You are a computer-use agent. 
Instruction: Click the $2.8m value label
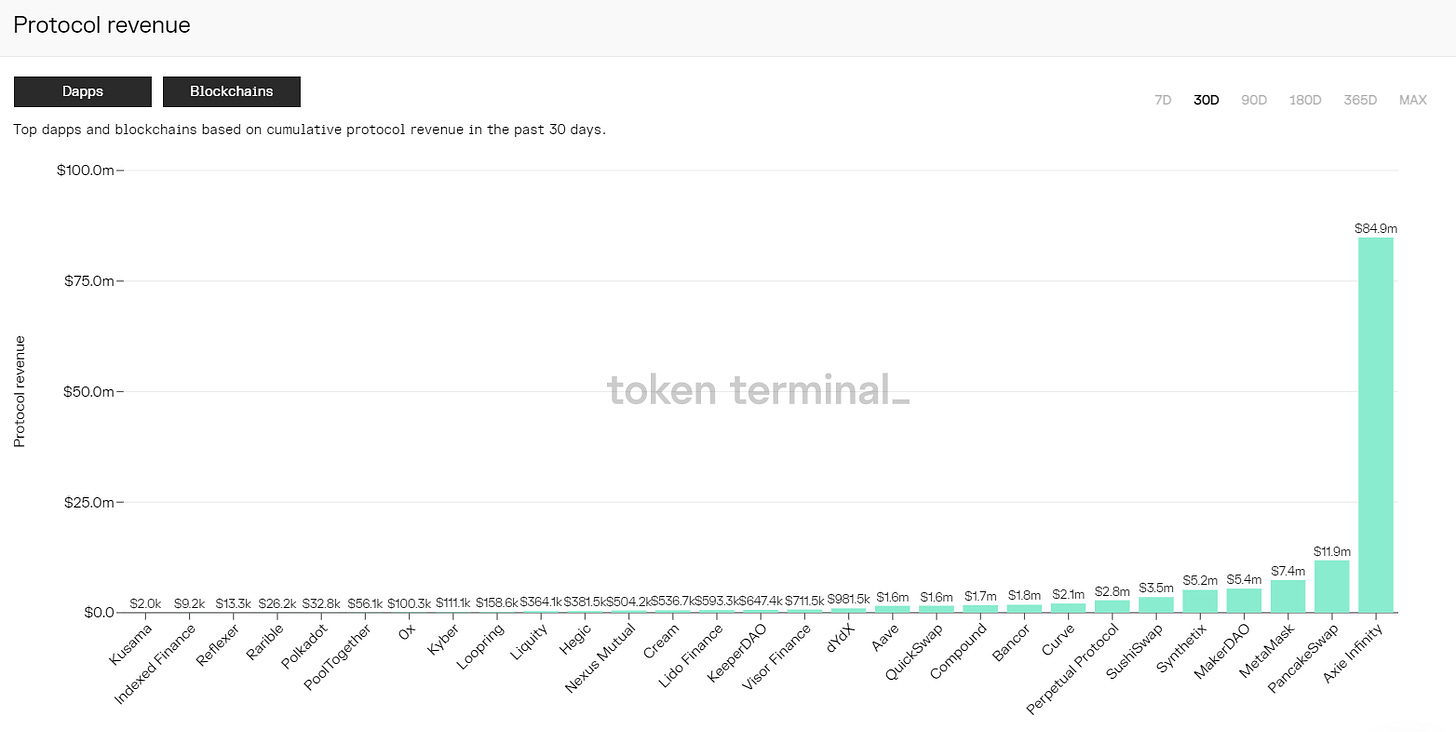1112,591
